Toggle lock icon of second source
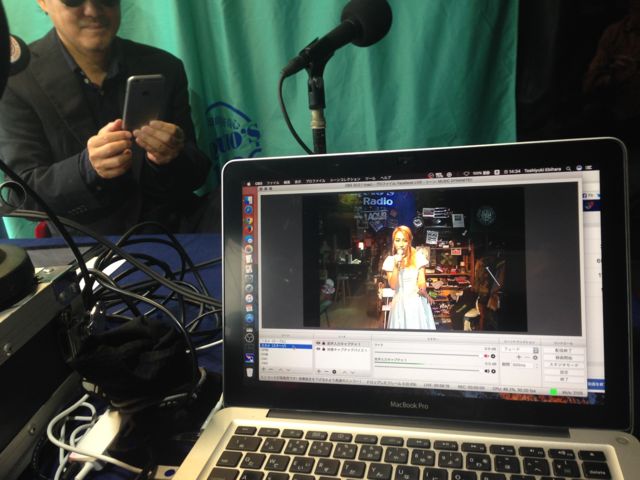This screenshot has height=480, width=640. click(x=324, y=349)
